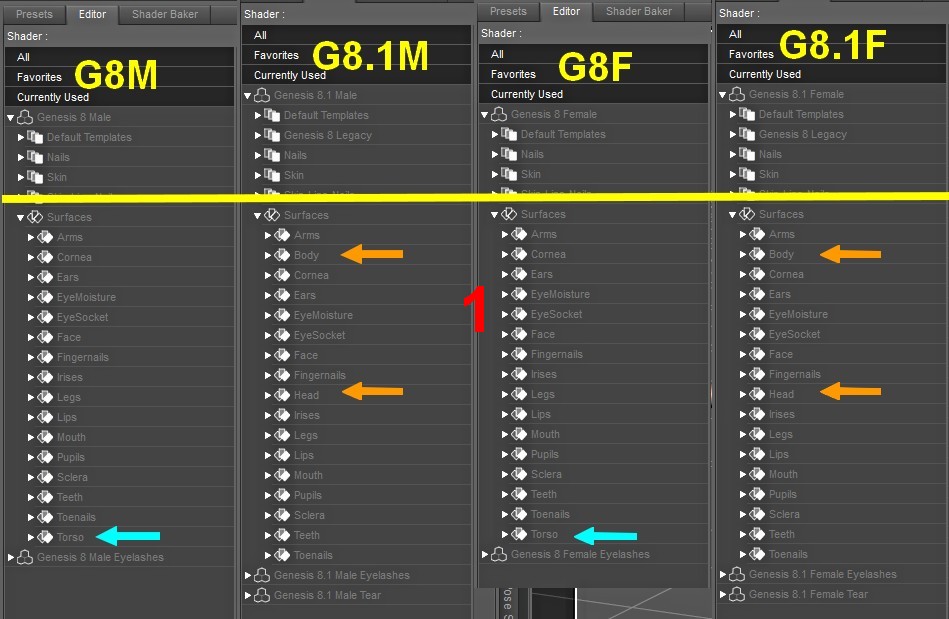Expand Arms surface under Genesis 8 Male
Screen dimensions: 949x619
(x=30, y=237)
